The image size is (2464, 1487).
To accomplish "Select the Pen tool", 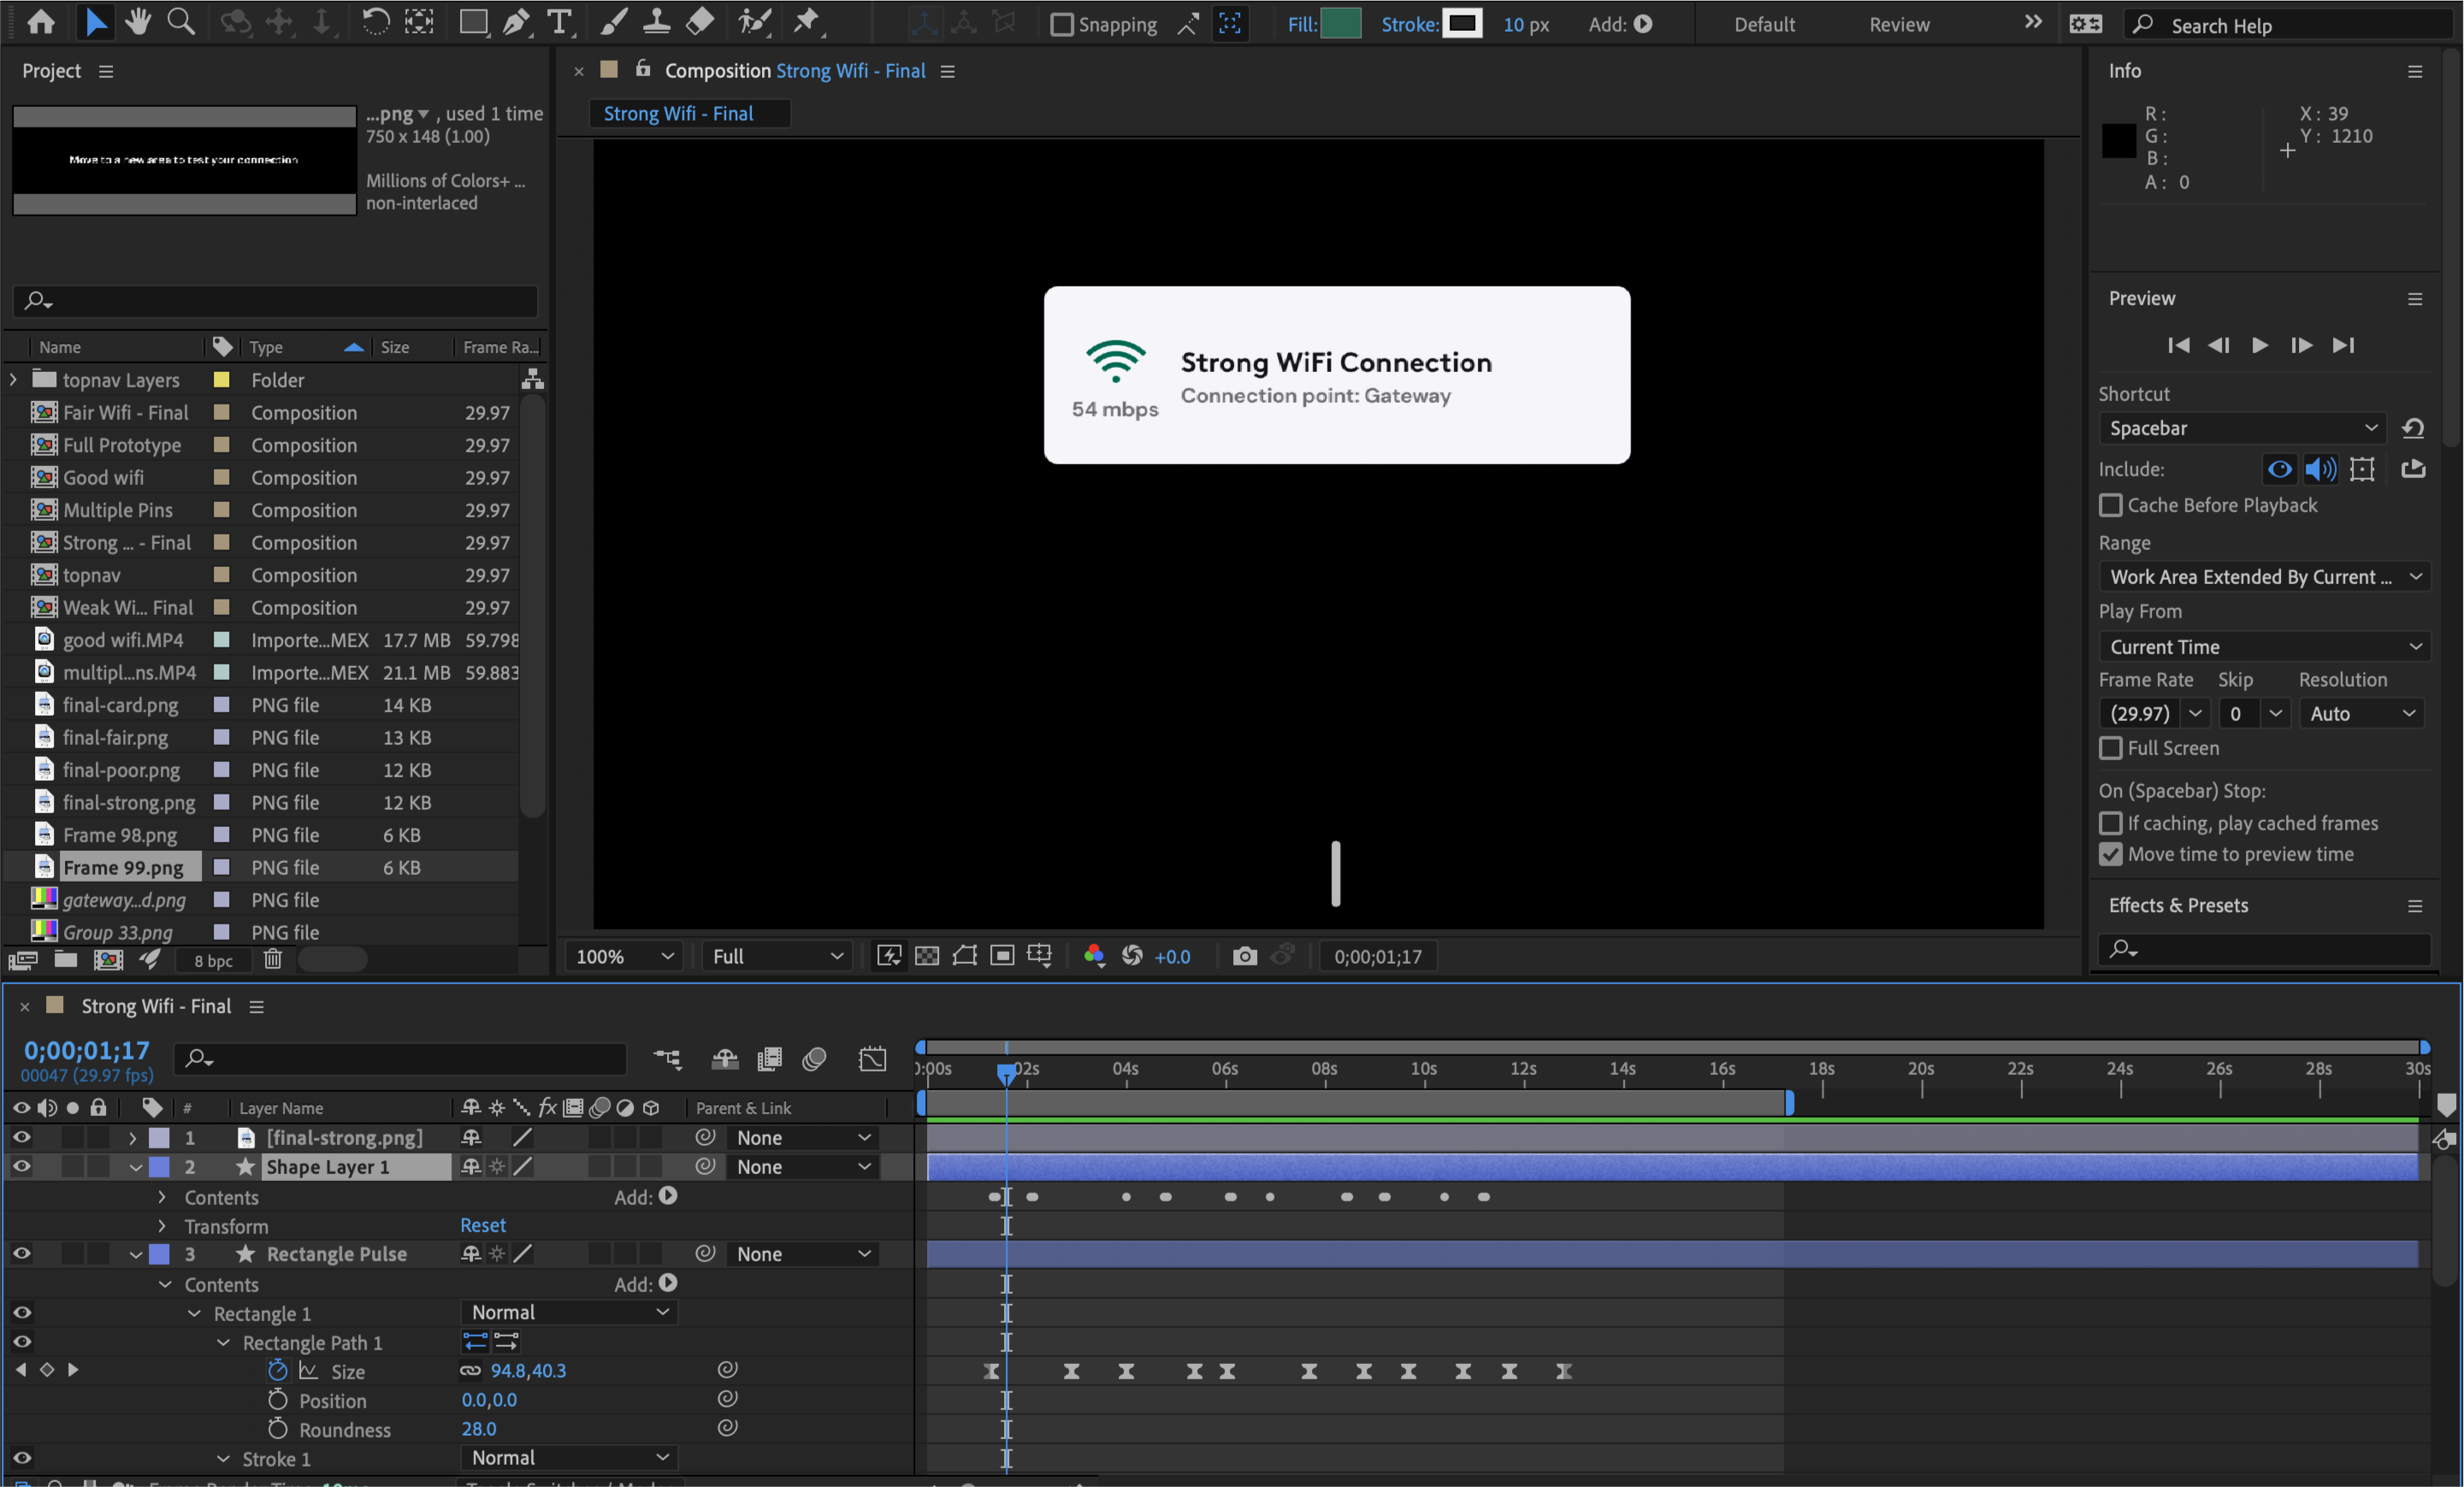I will (516, 22).
